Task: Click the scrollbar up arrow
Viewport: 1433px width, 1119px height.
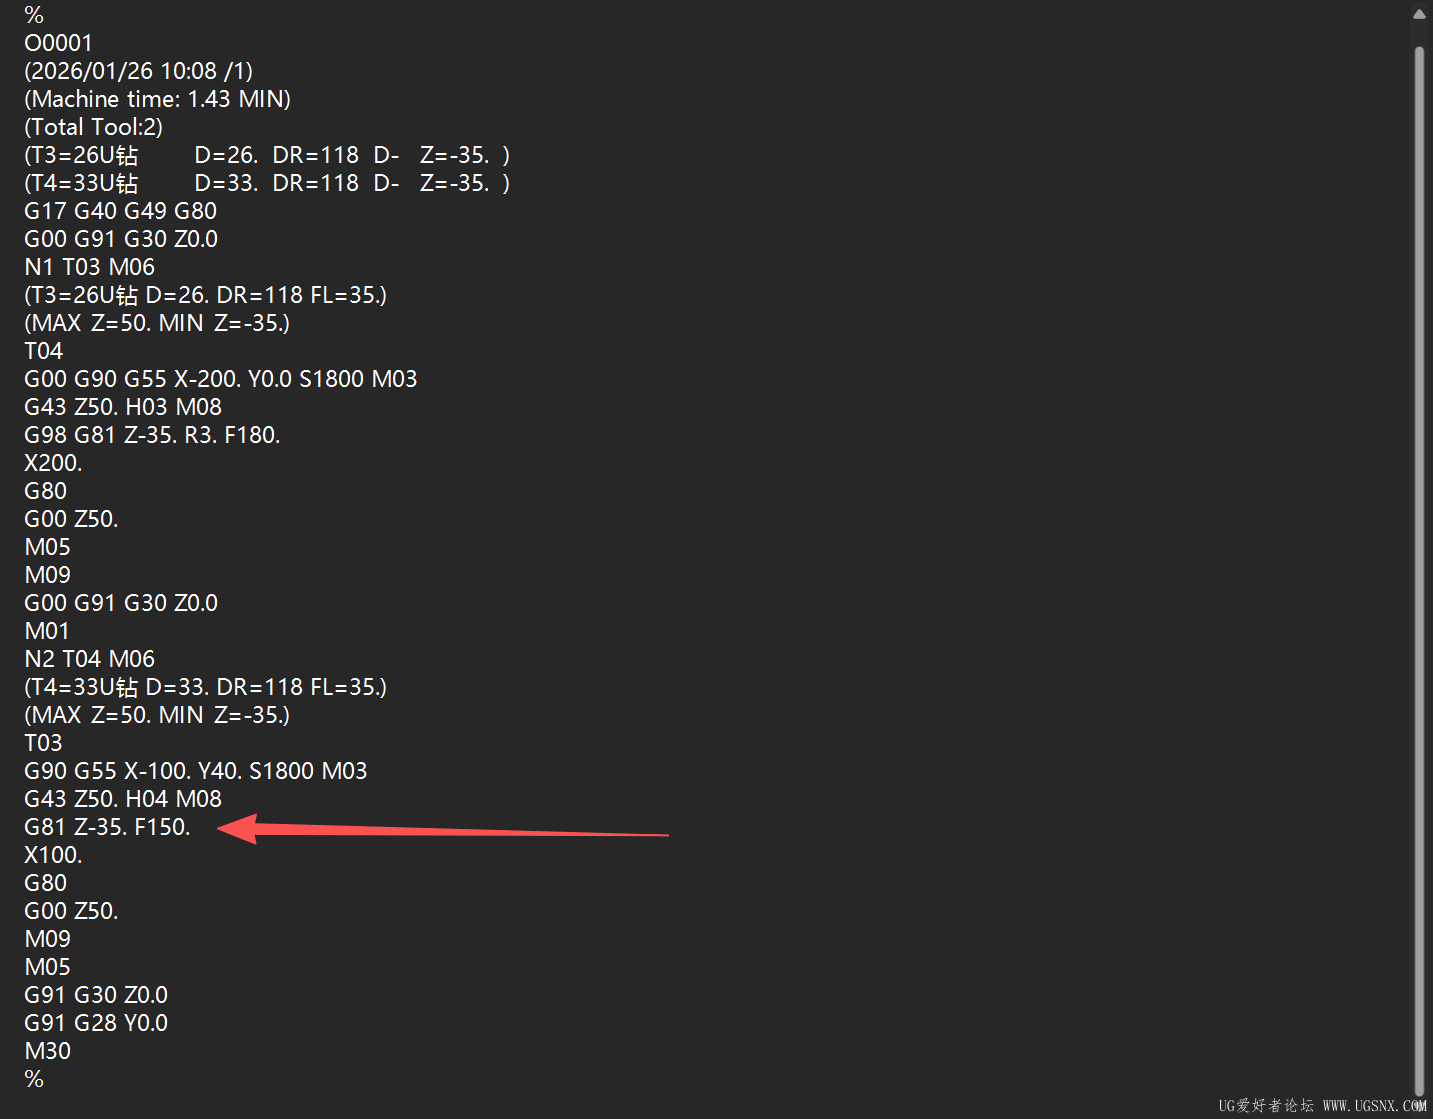Action: tap(1419, 14)
